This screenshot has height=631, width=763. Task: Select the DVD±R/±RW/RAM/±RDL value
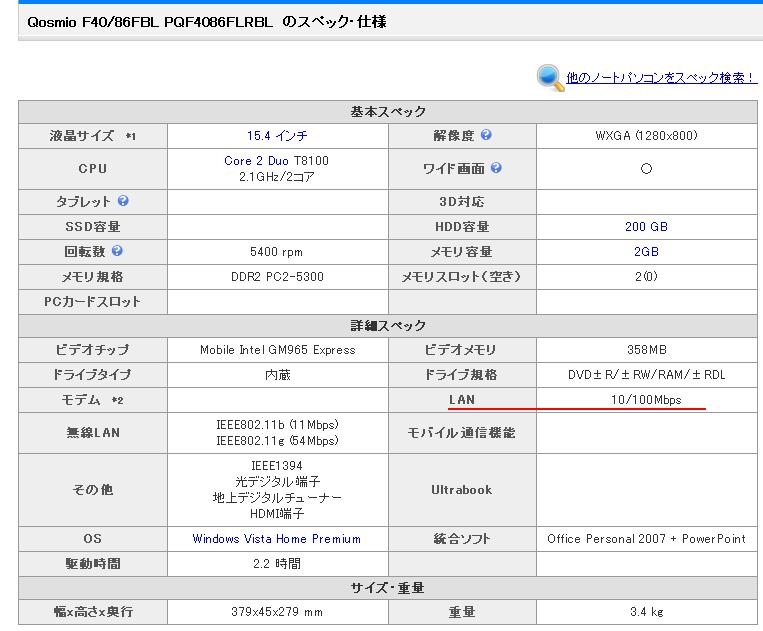647,375
